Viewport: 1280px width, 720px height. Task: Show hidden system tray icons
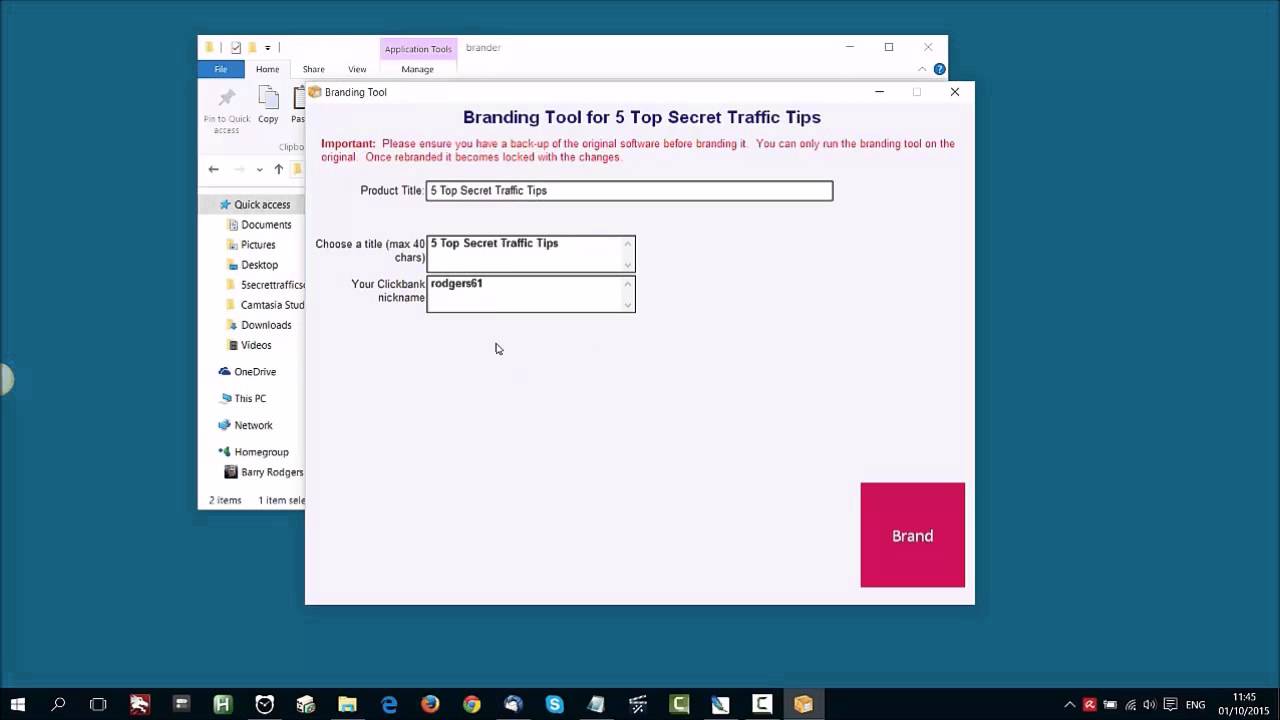click(x=1069, y=704)
